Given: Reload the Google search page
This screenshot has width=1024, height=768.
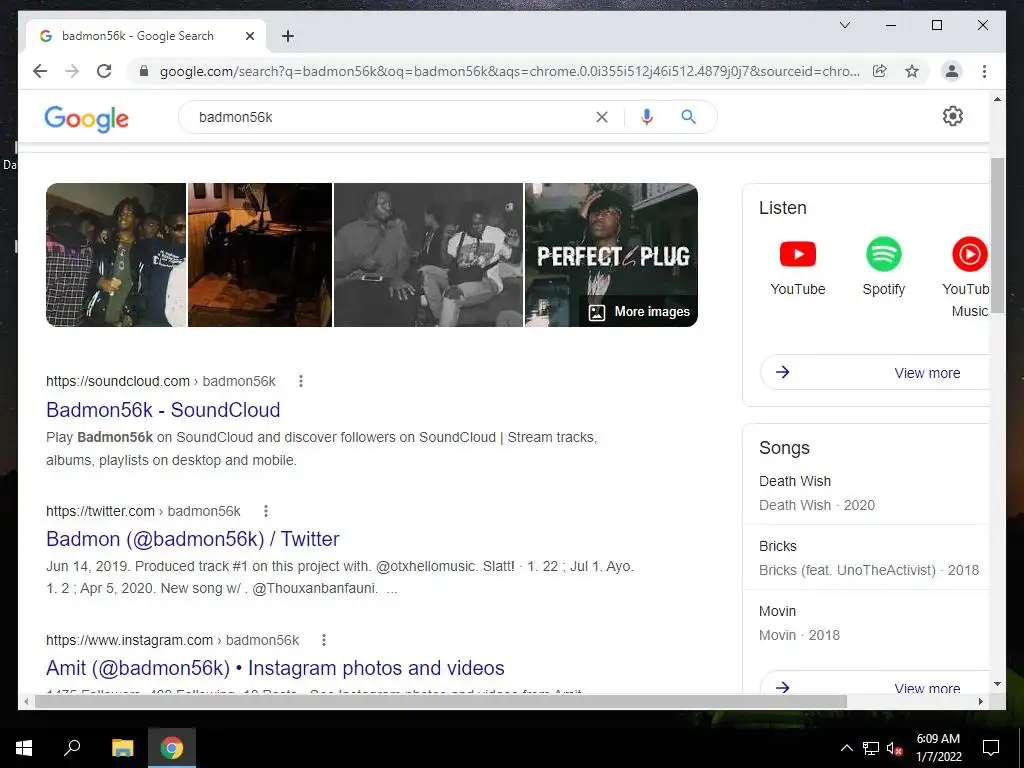Looking at the screenshot, I should tap(104, 71).
